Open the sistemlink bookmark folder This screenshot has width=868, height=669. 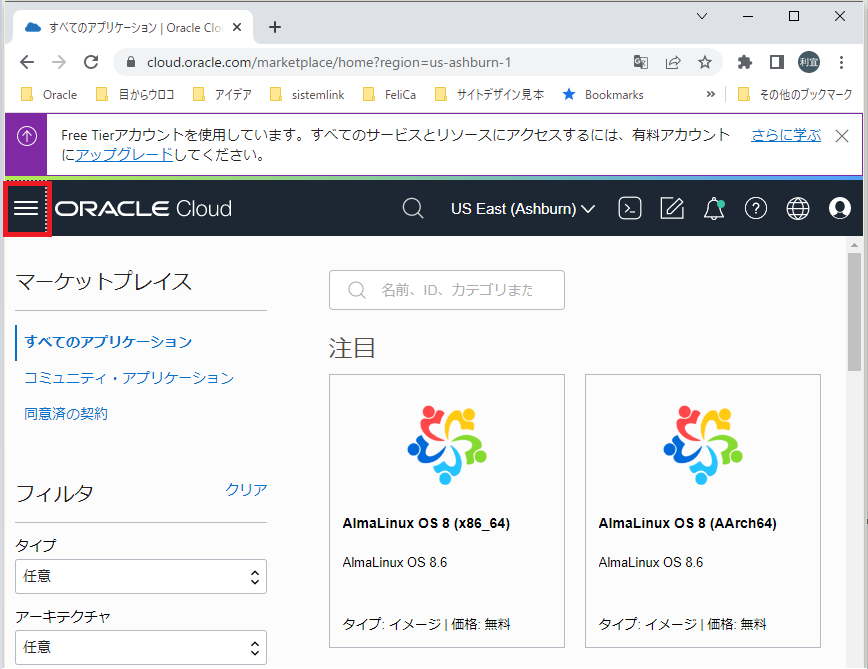[x=307, y=95]
